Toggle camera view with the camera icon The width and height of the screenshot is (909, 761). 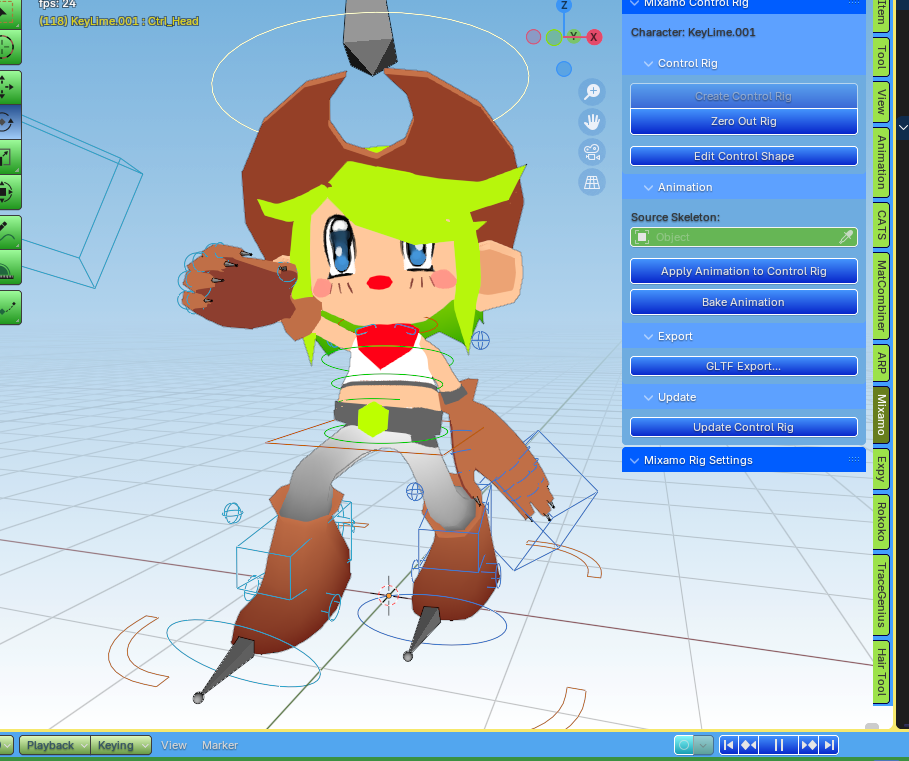point(593,152)
